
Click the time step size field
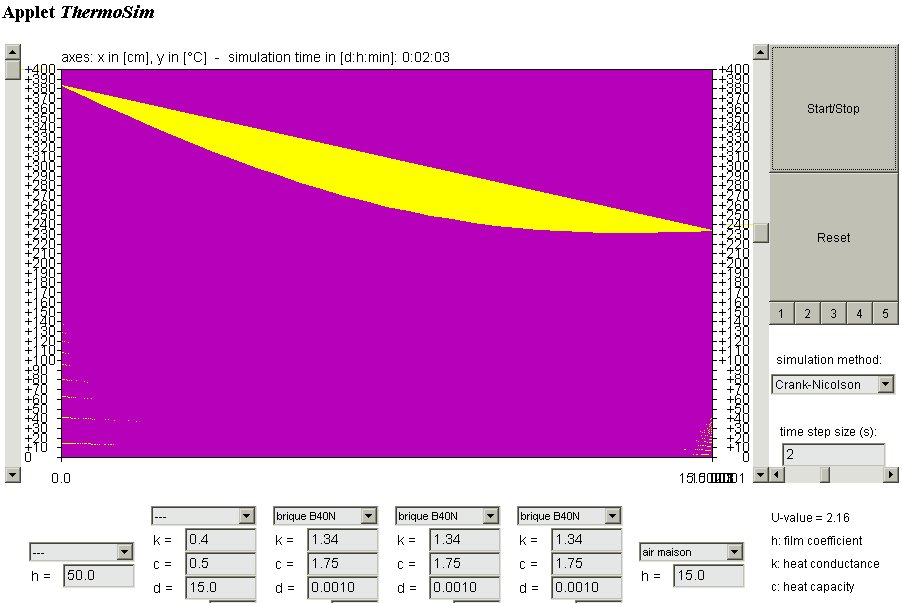pos(833,455)
